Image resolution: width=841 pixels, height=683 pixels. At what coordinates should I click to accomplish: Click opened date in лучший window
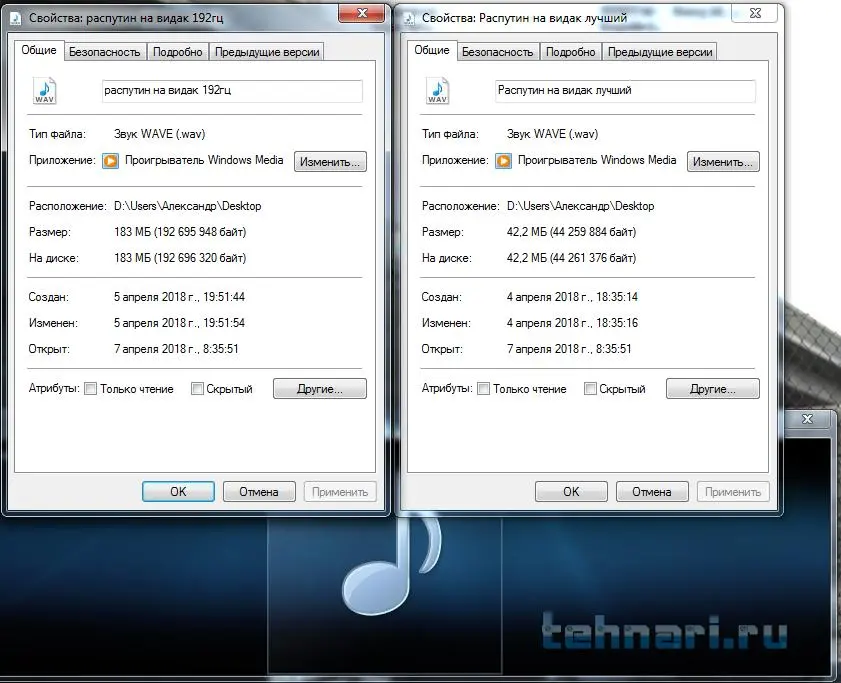click(x=569, y=349)
